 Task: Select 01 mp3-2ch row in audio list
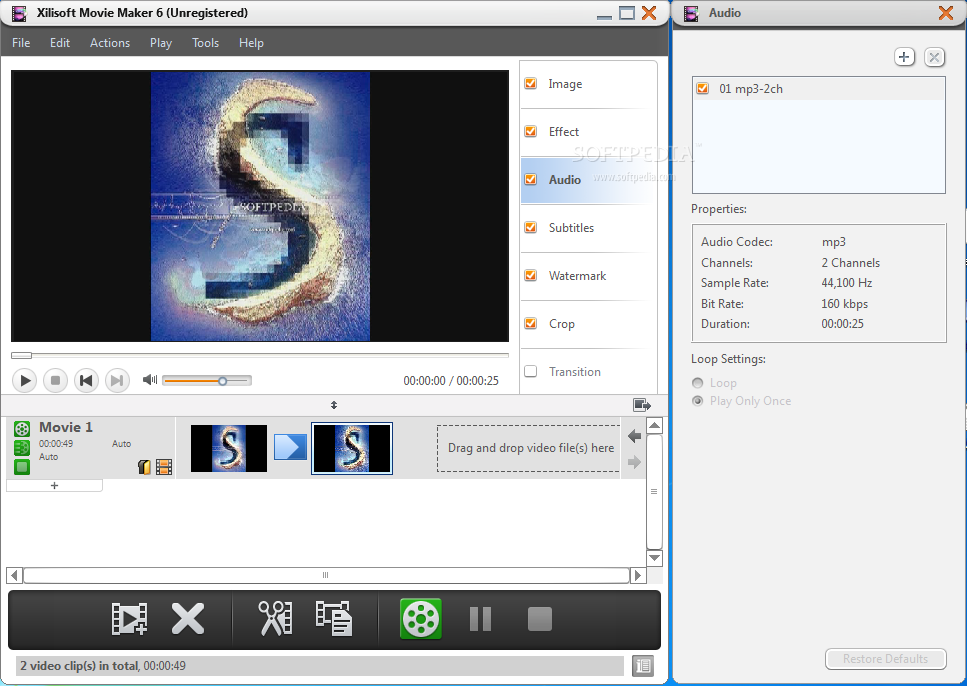coord(819,88)
